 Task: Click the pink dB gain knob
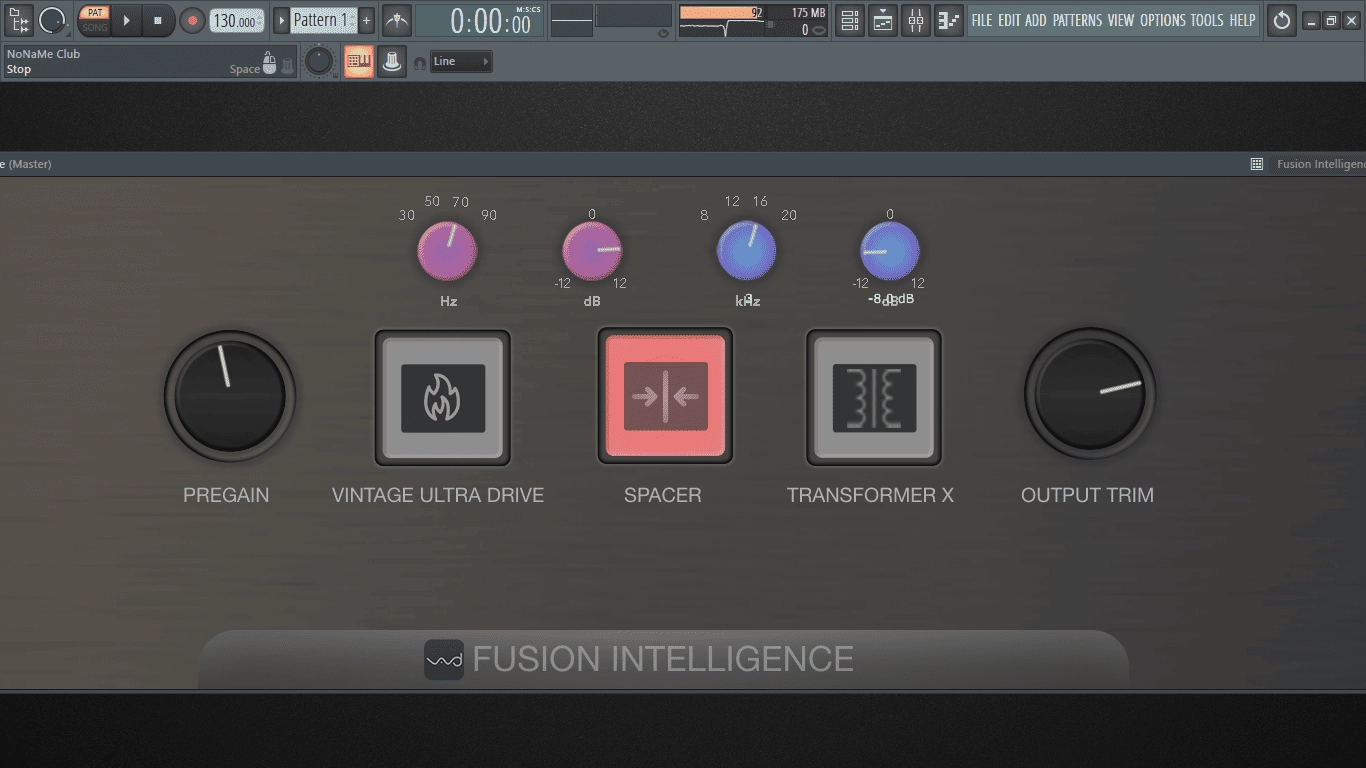(x=592, y=250)
